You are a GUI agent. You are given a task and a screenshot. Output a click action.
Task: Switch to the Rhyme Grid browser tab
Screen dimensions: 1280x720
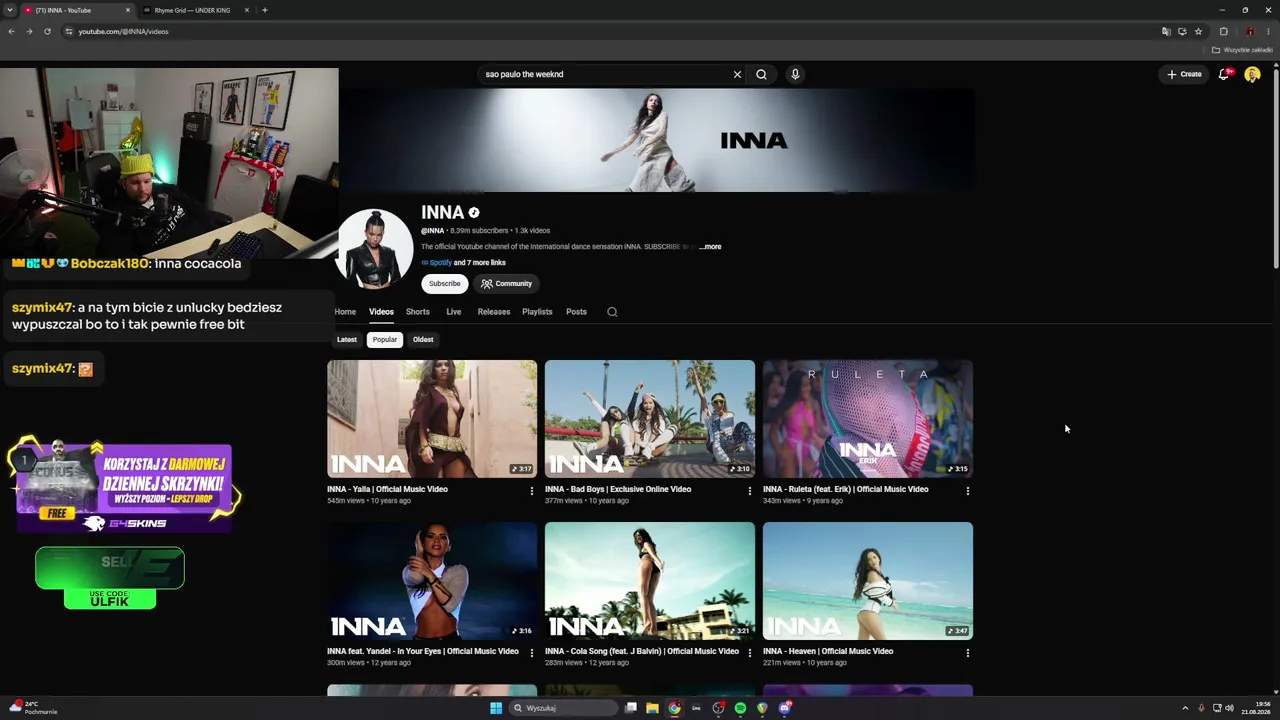coord(194,10)
